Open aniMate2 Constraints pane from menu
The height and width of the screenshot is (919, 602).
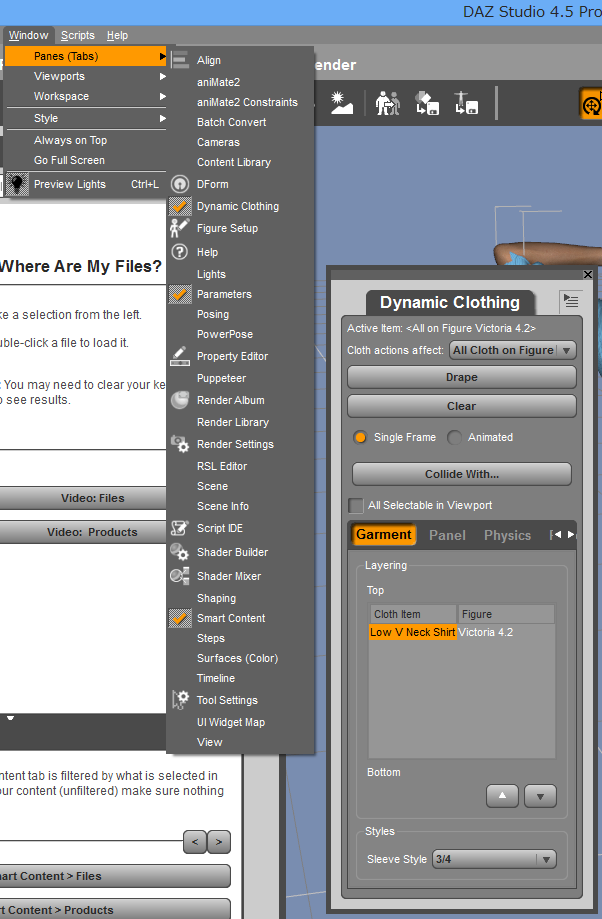247,102
